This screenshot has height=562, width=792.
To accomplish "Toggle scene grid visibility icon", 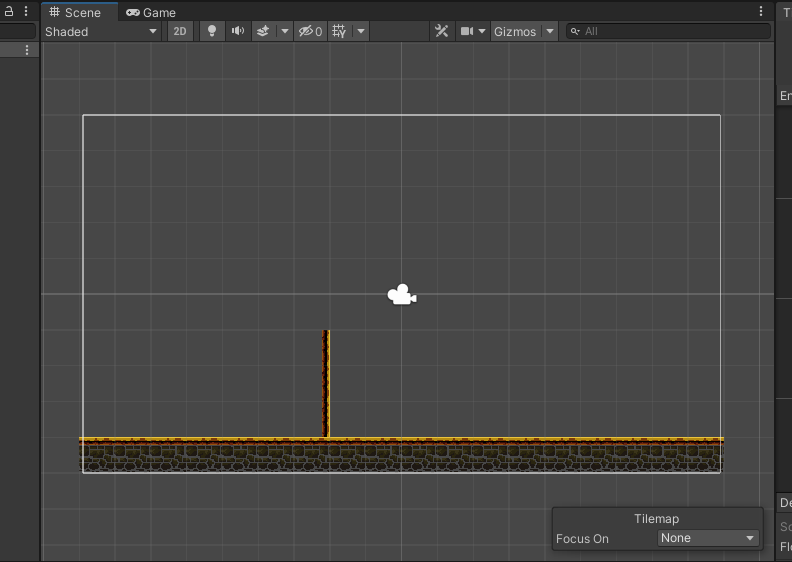I will click(339, 31).
